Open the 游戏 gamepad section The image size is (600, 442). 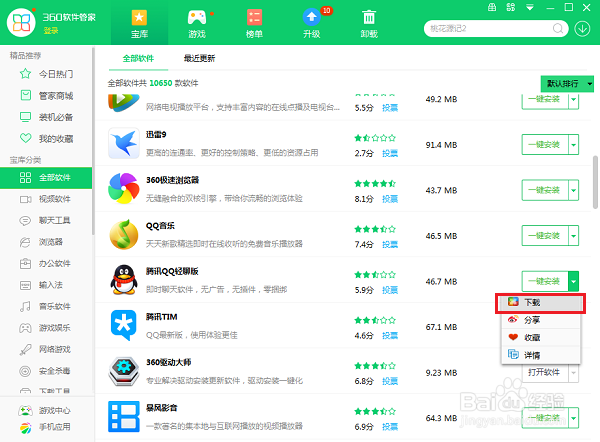point(197,24)
